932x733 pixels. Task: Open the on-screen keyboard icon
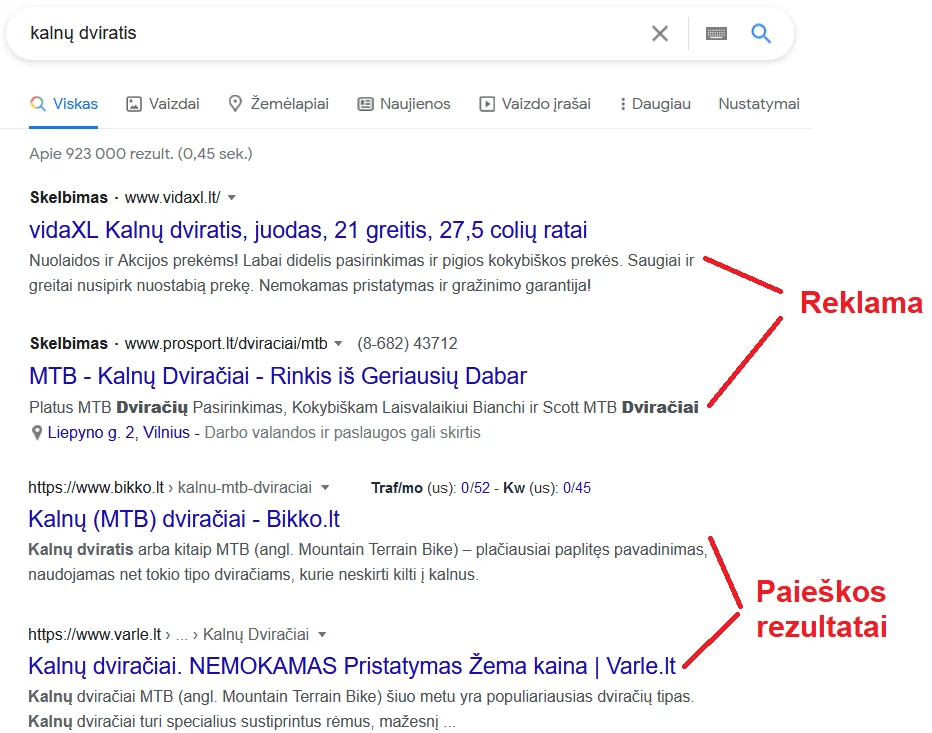click(716, 33)
